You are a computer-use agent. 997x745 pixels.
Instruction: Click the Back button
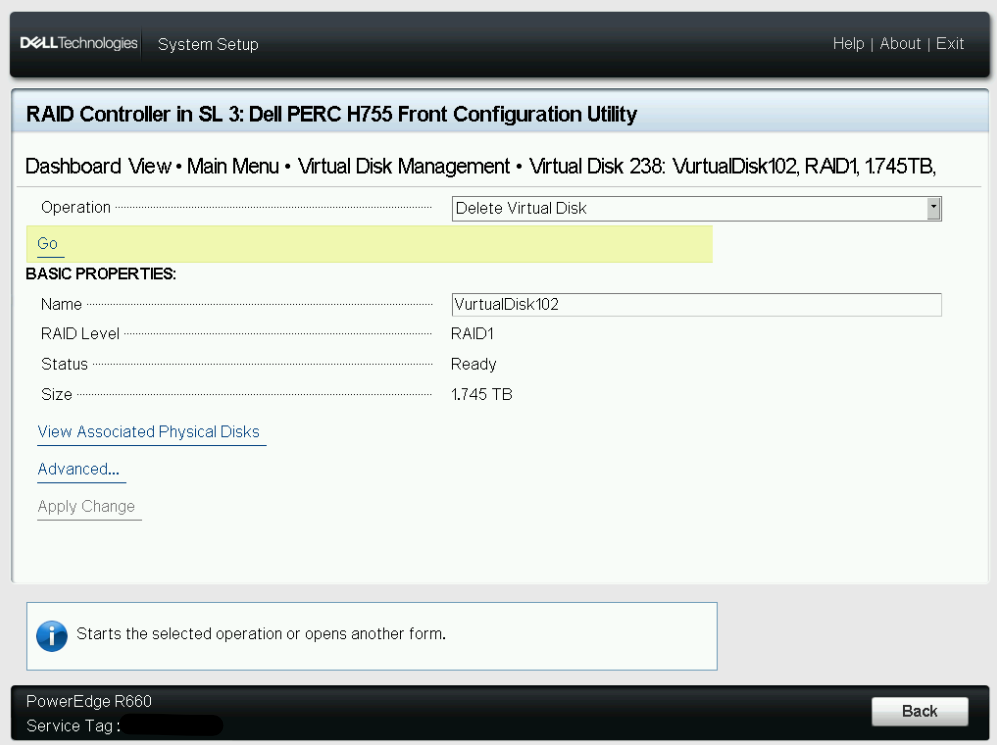pos(919,711)
